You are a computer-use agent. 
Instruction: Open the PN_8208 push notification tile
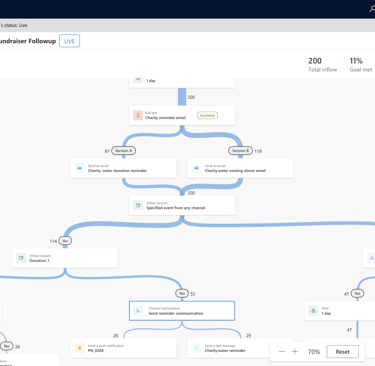123,348
